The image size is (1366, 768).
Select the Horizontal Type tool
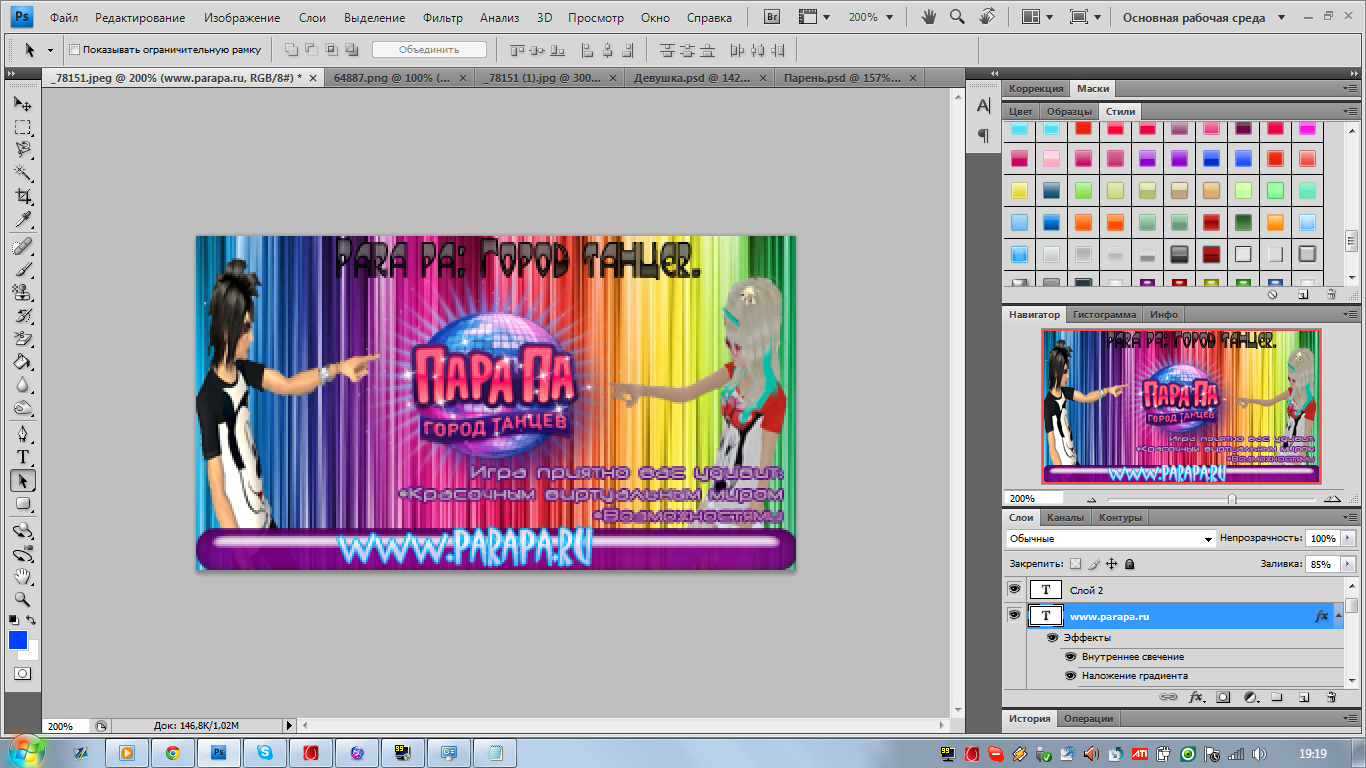23,457
